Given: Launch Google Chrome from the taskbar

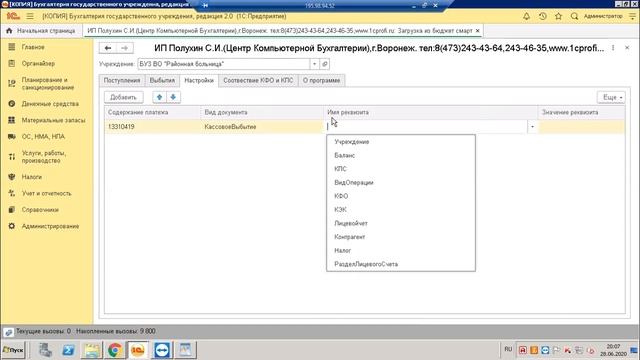Looking at the screenshot, I should click(115, 350).
